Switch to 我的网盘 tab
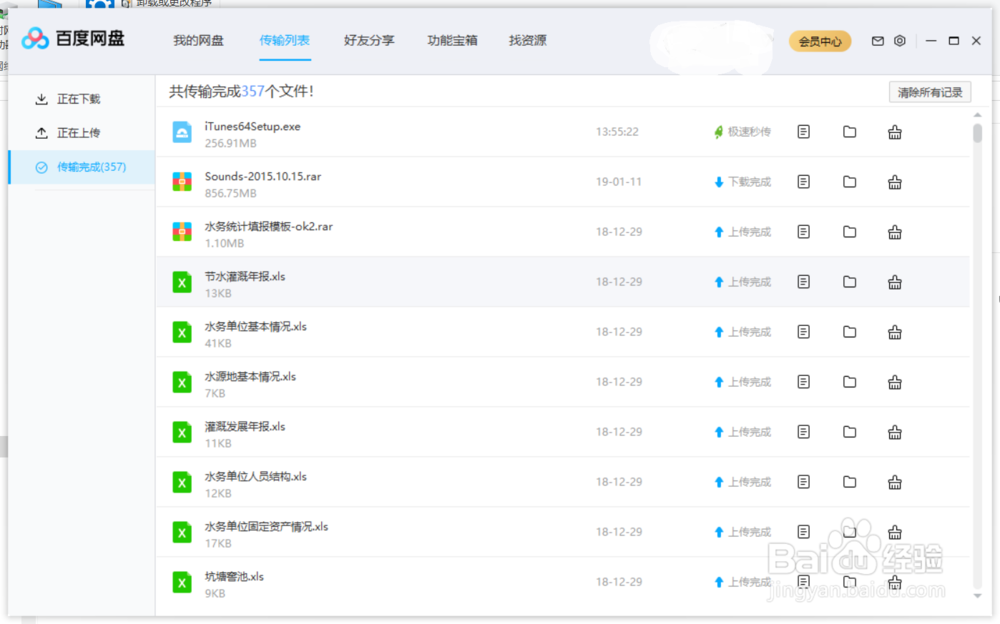The height and width of the screenshot is (624, 1000). coord(198,40)
